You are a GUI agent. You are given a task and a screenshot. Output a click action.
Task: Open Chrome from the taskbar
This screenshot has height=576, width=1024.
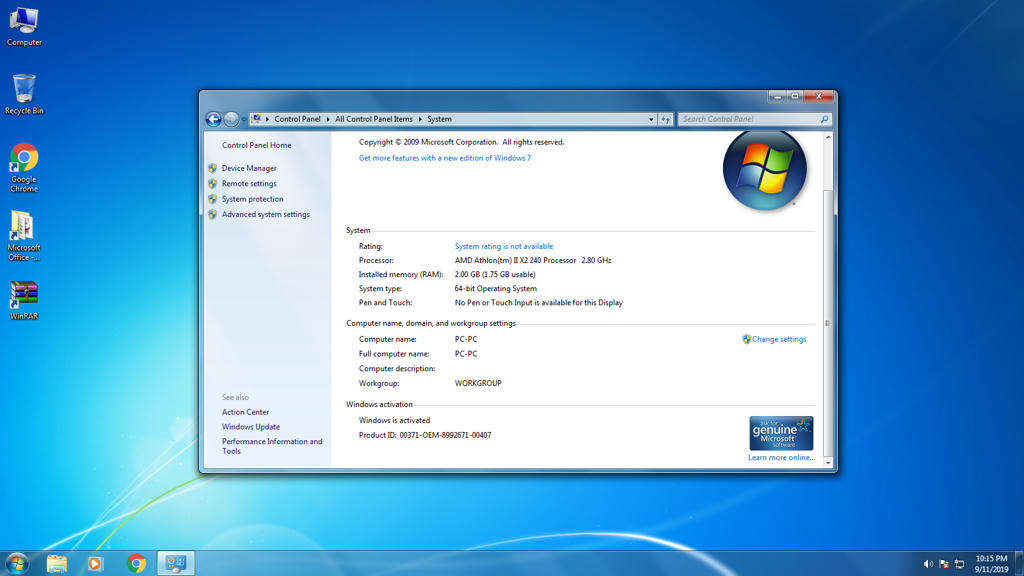[136, 563]
